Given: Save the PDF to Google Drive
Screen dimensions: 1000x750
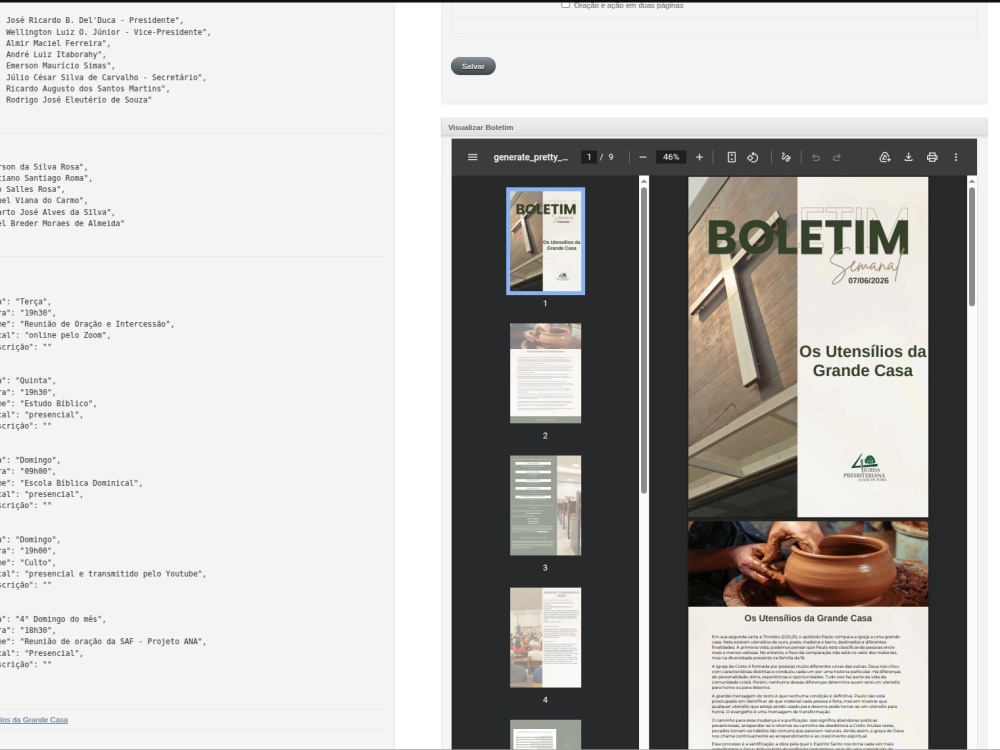Looking at the screenshot, I should click(x=885, y=157).
